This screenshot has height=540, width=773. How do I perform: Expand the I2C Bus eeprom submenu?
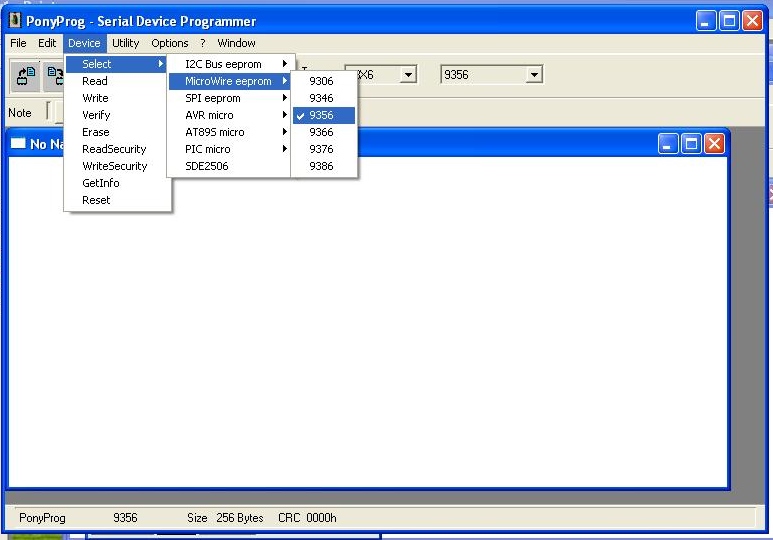click(x=230, y=64)
